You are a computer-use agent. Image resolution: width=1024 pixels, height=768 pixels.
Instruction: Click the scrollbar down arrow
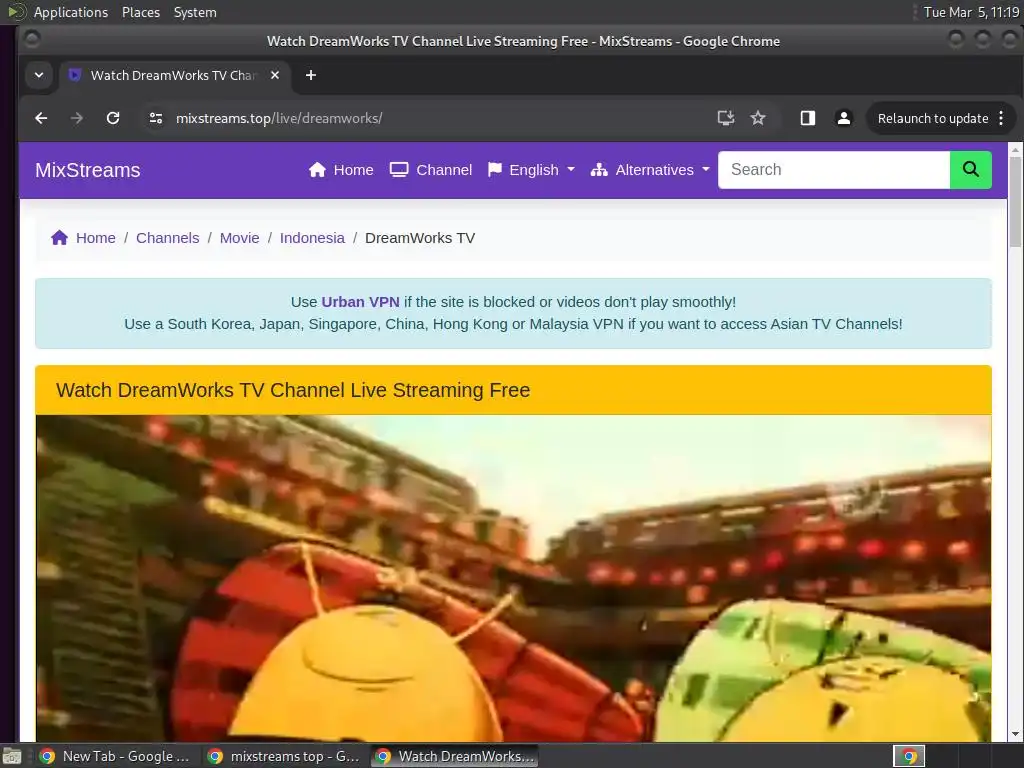(1015, 734)
